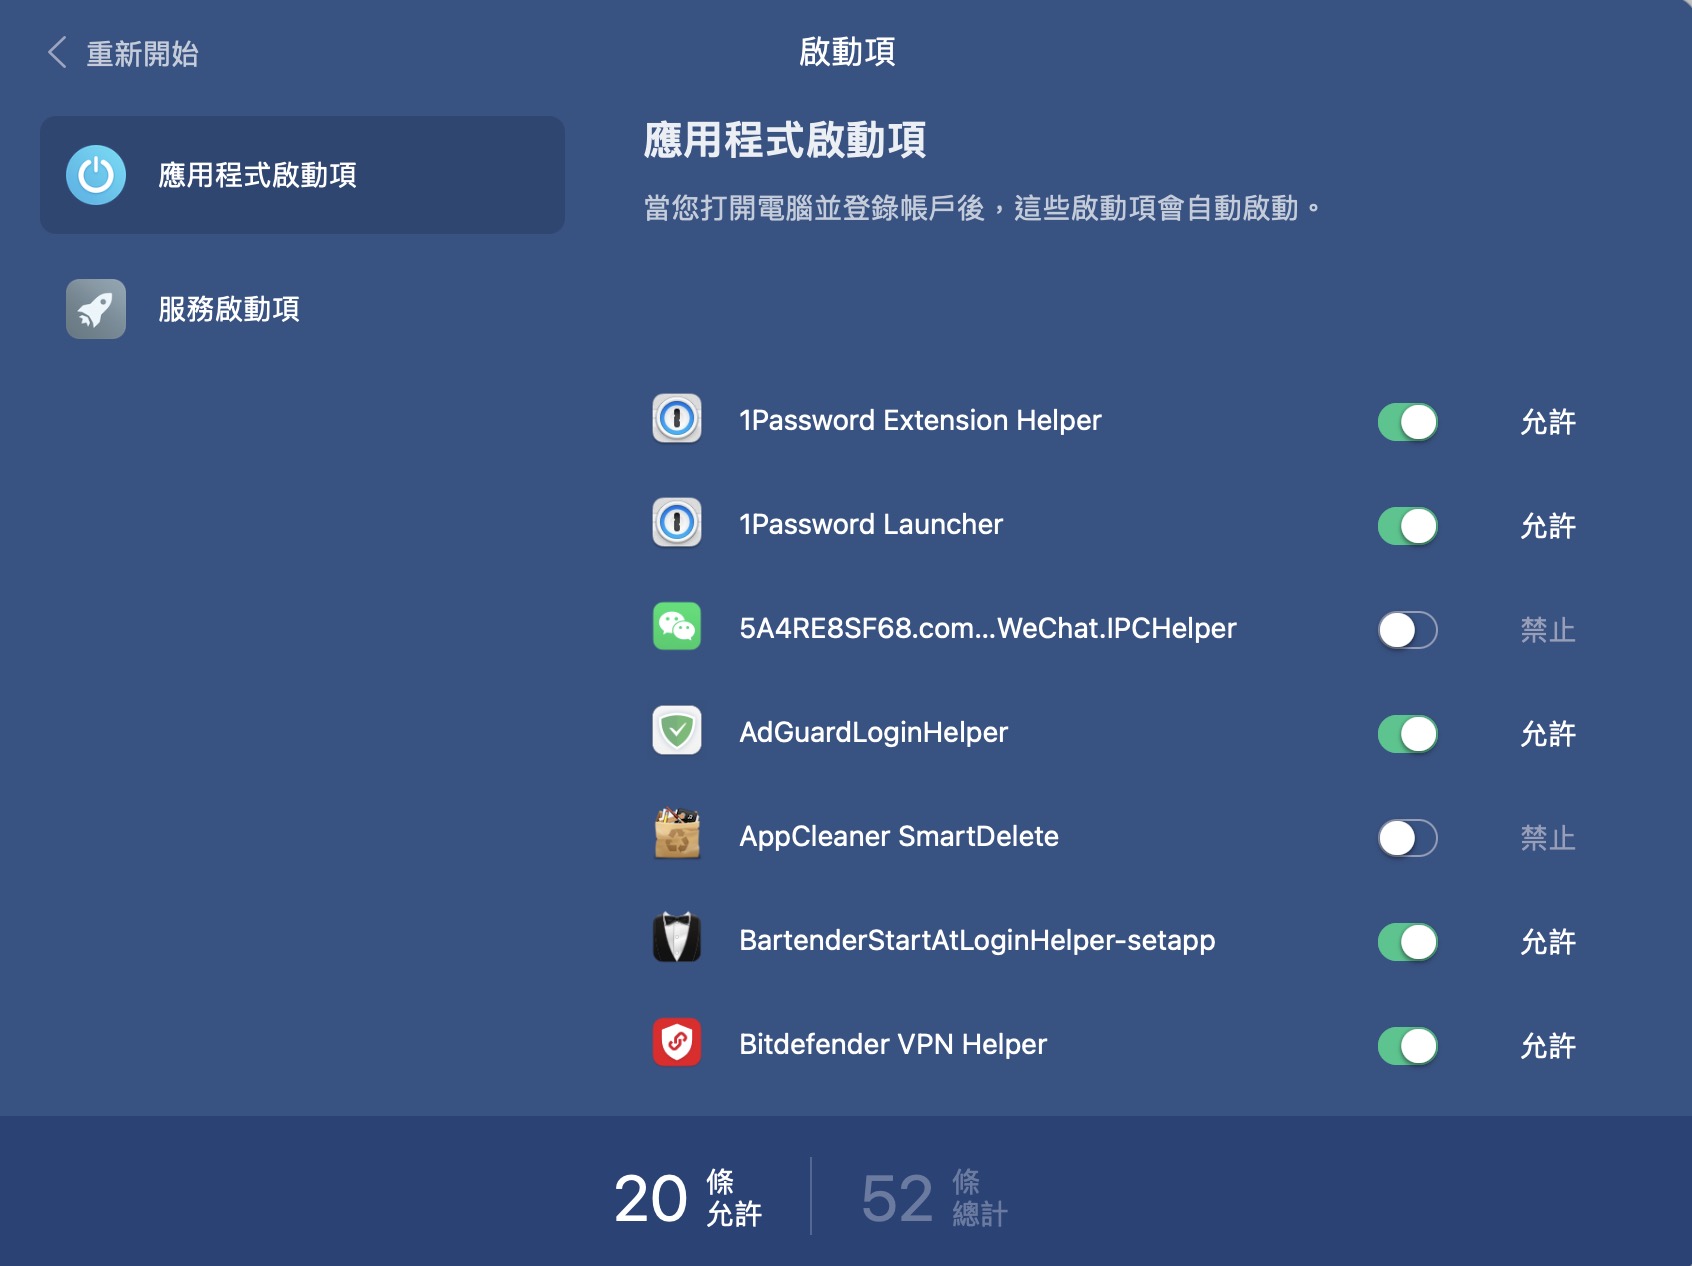
Task: Click the back chevron beside 重新開始
Action: 57,53
